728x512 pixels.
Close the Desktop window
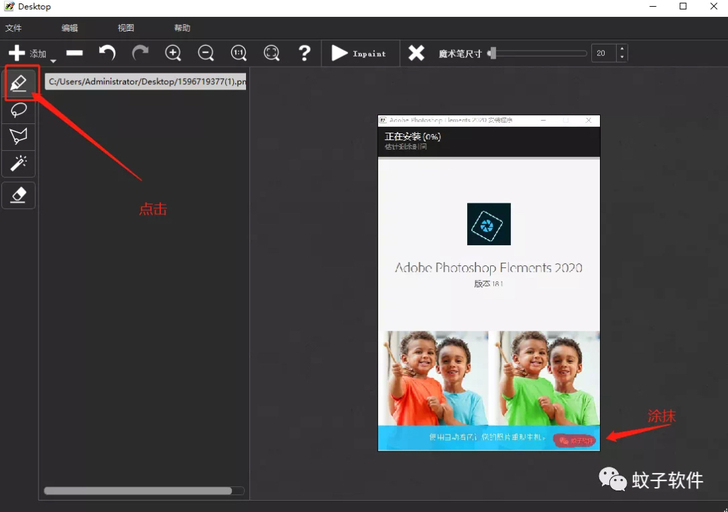pyautogui.click(x=714, y=6)
